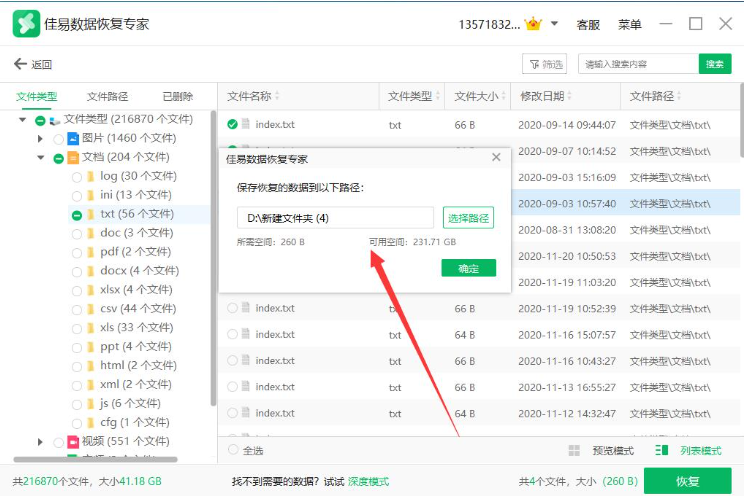Viewport: 749px width, 504px height.
Task: Click the save path D:\新建文件夹 (4) field
Action: click(x=335, y=218)
